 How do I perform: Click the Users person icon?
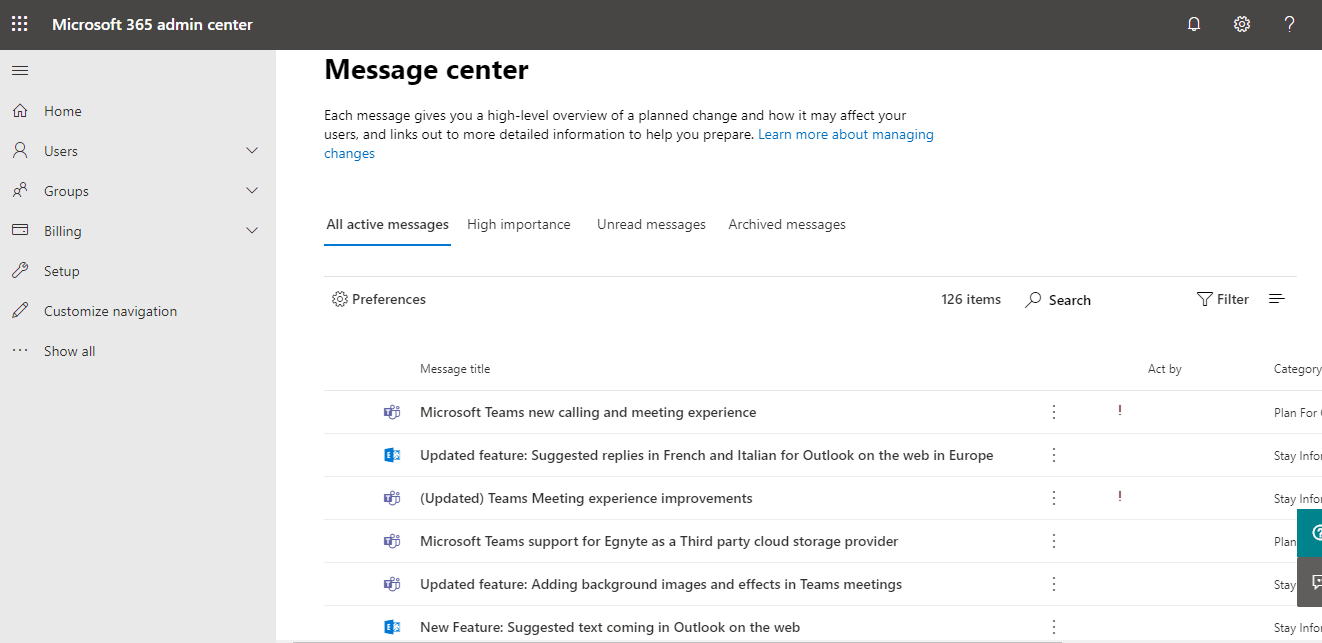20,151
